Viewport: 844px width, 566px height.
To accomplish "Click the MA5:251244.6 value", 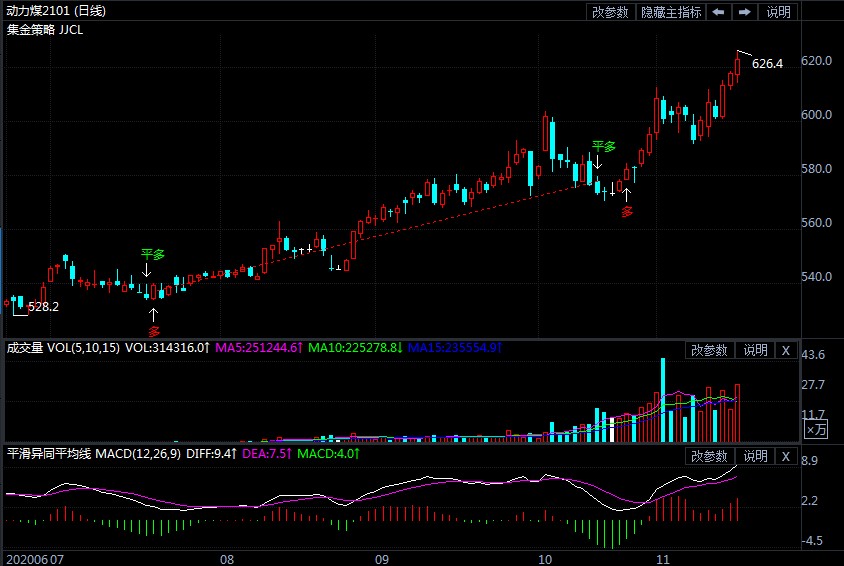I will [259, 348].
